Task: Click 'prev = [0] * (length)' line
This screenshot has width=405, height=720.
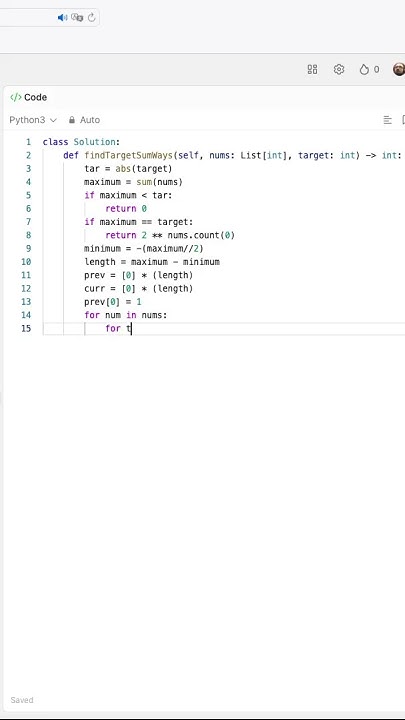Action: click(139, 275)
